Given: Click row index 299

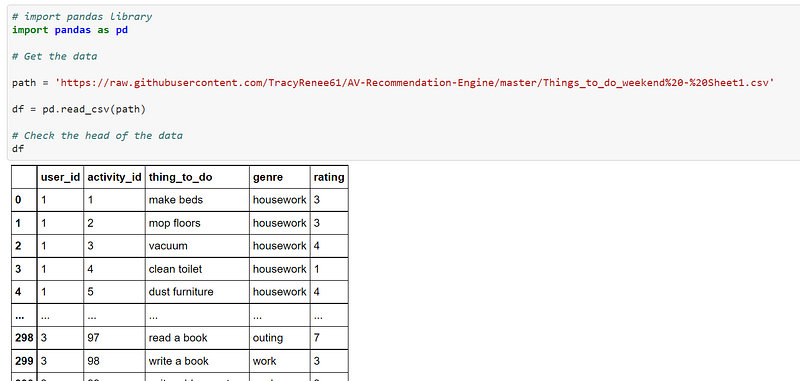Looking at the screenshot, I should click(x=24, y=361).
